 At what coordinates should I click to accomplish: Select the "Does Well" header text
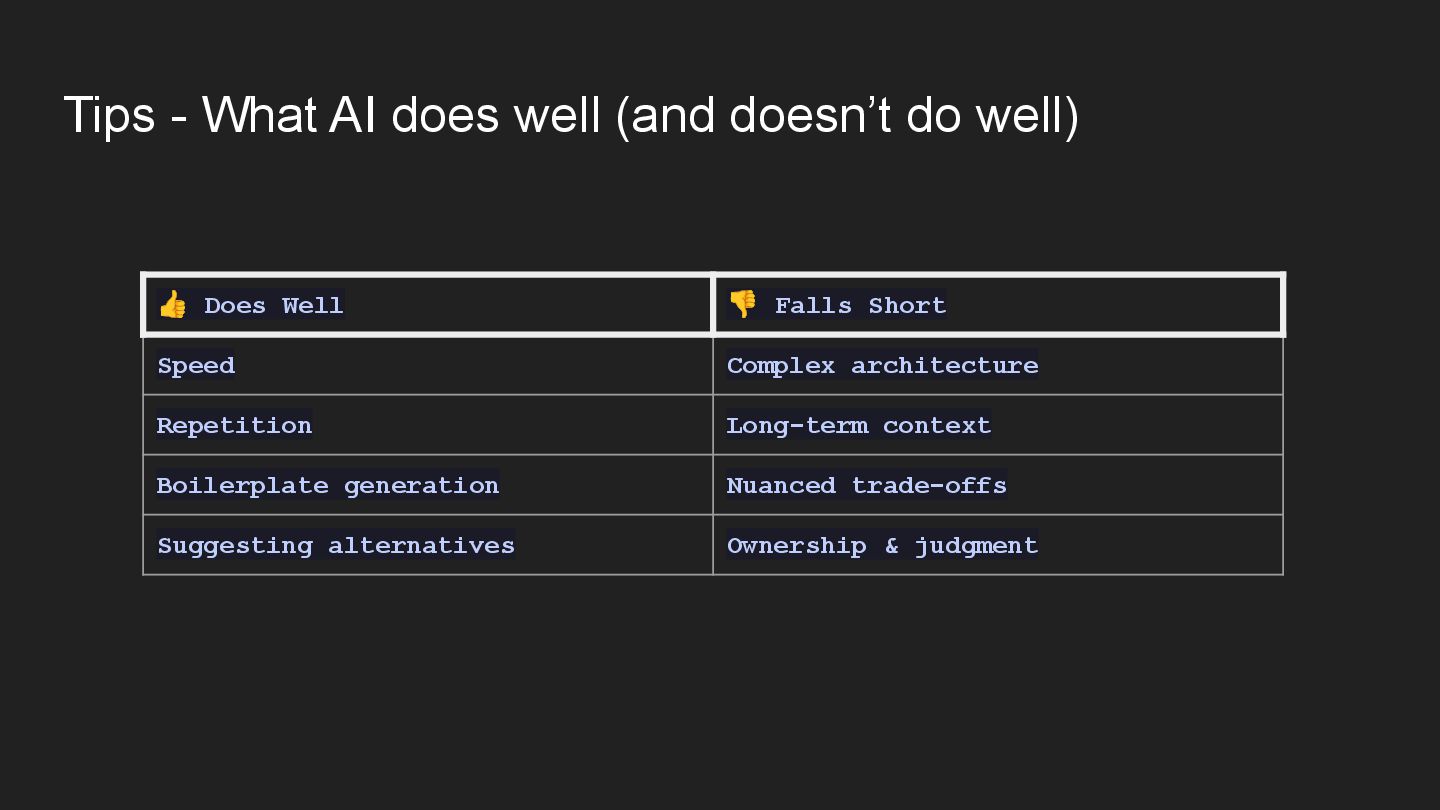(273, 305)
